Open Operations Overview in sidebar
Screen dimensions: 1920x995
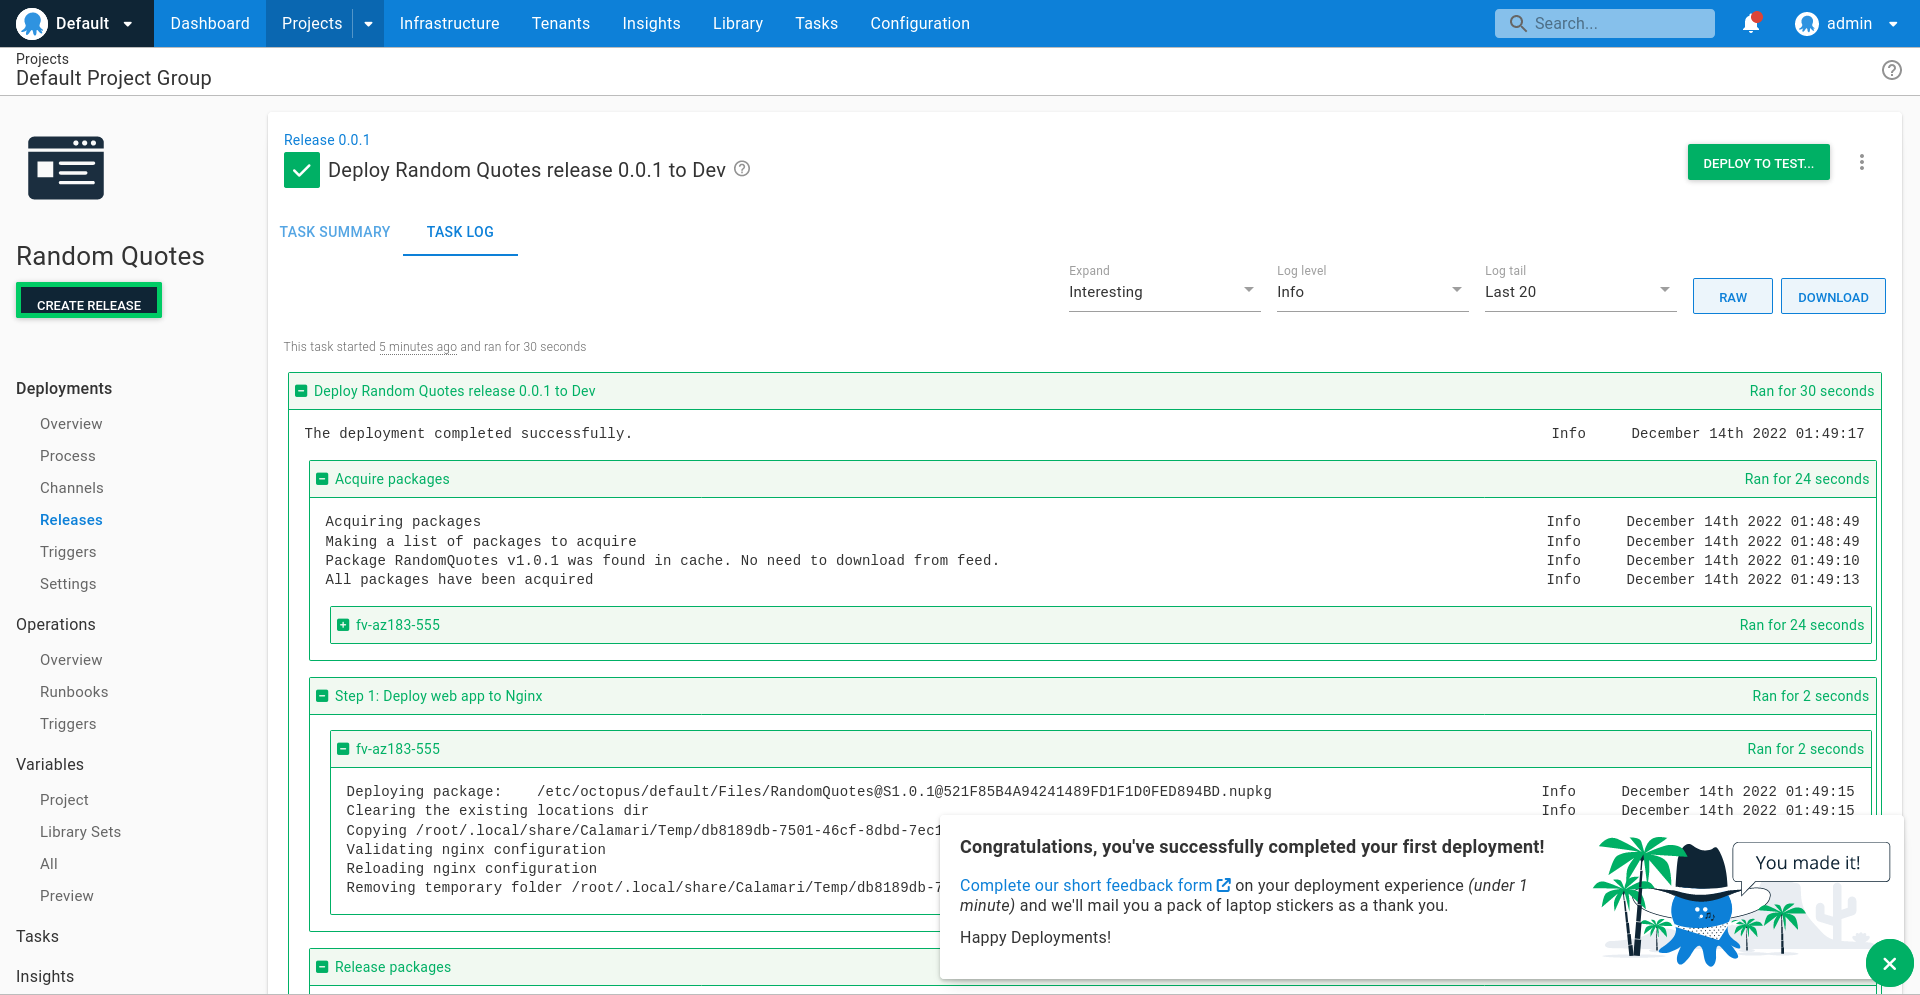pos(71,660)
